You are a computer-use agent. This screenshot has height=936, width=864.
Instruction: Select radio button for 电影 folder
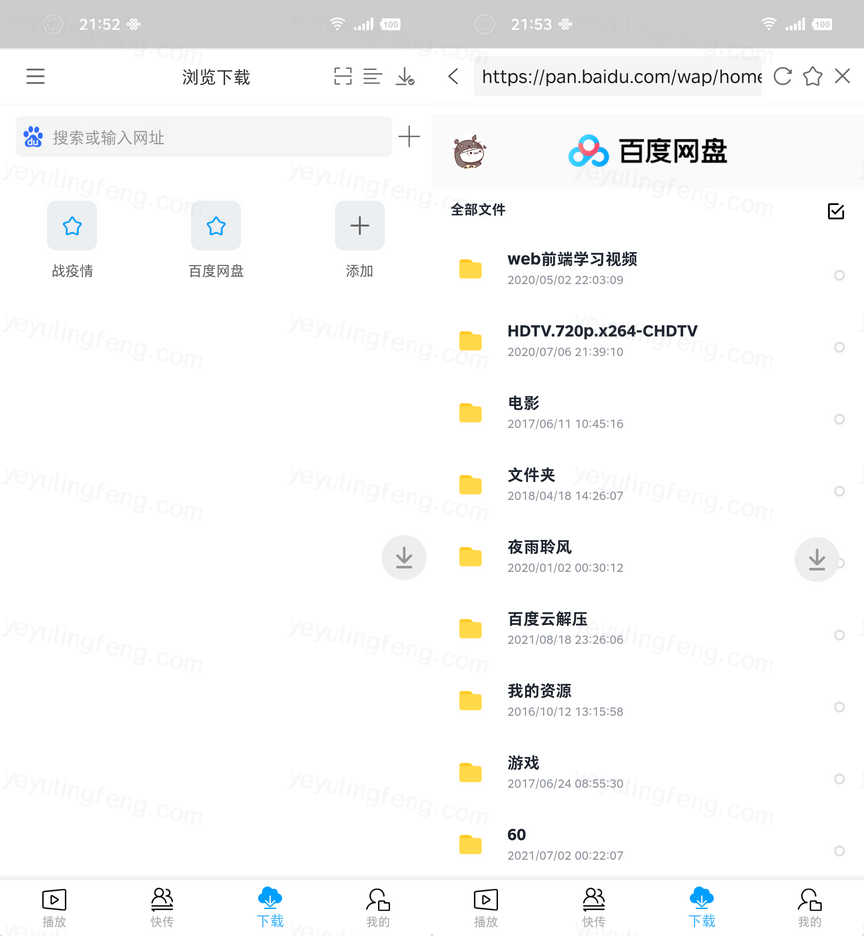click(x=840, y=419)
